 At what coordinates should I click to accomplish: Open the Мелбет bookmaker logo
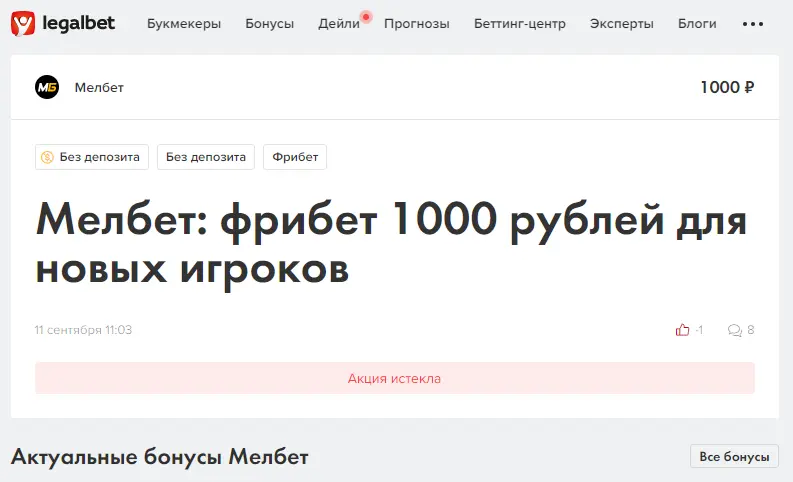tap(47, 87)
